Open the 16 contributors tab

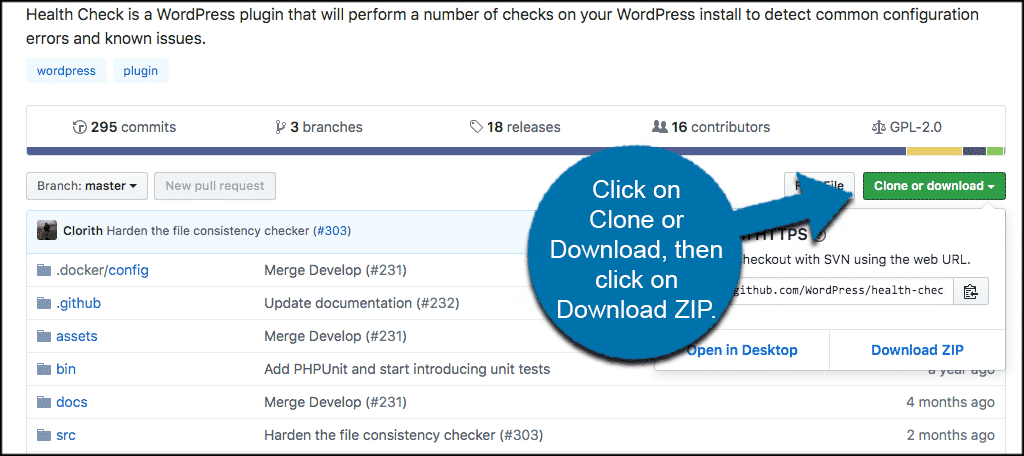[711, 127]
